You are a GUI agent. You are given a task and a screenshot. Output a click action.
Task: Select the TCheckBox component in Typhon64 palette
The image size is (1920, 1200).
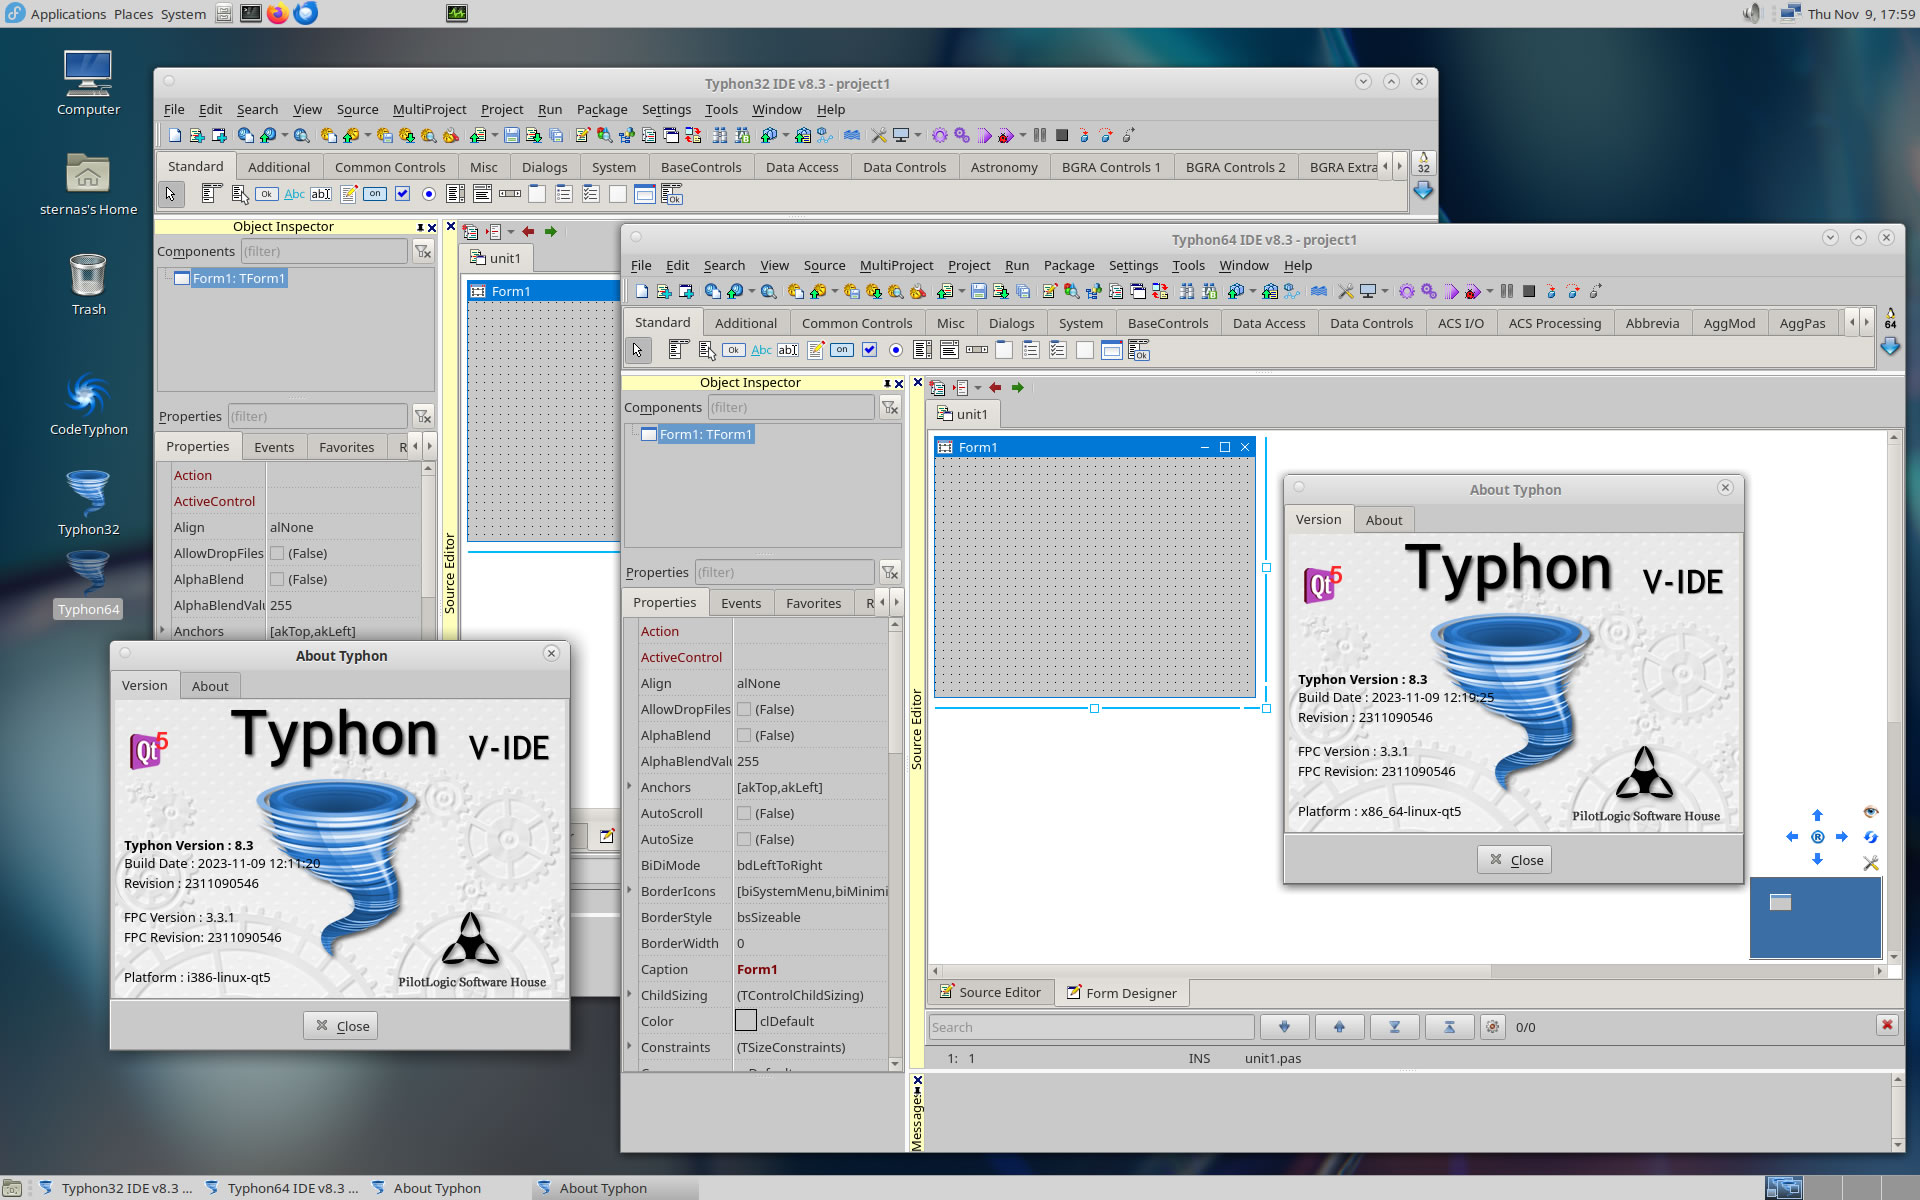(869, 350)
